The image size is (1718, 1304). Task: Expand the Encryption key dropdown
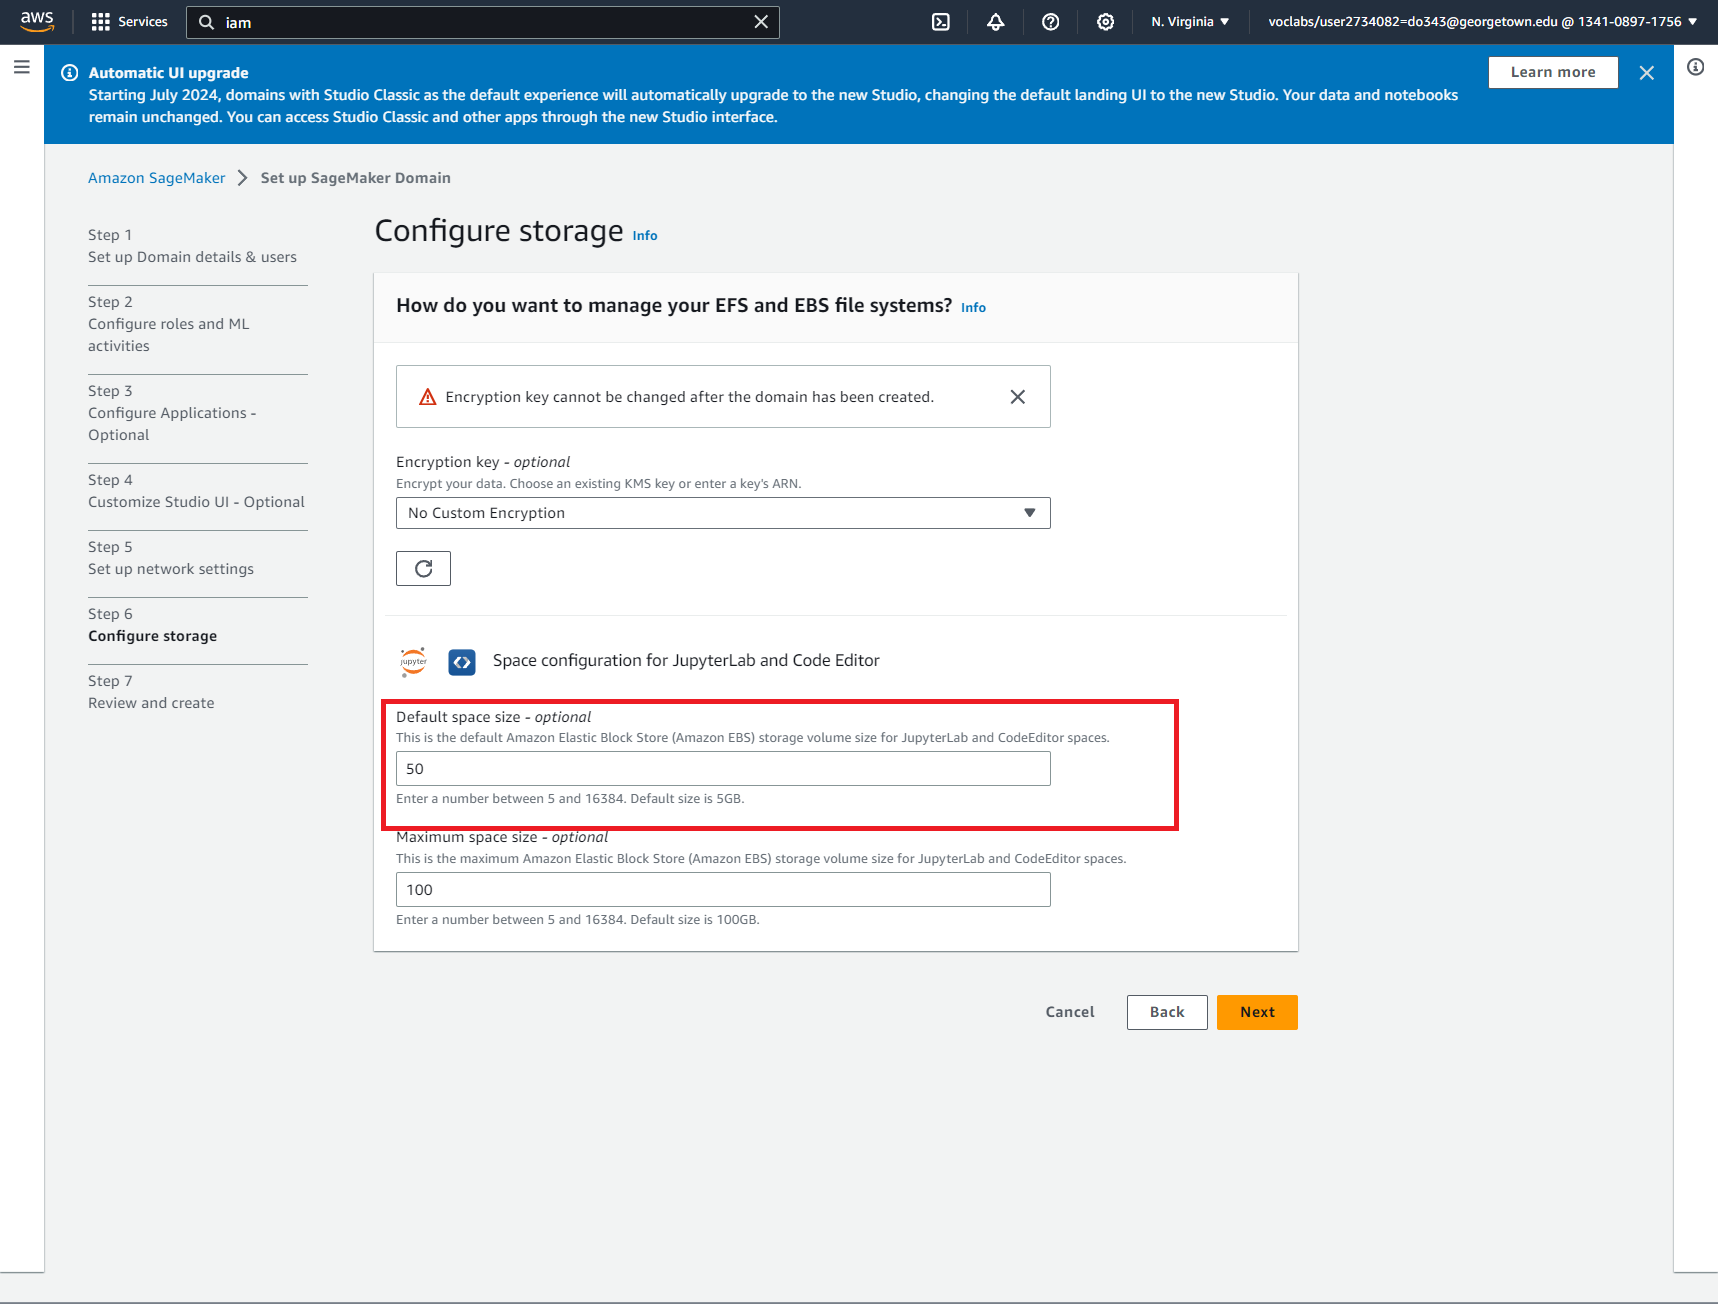point(723,513)
